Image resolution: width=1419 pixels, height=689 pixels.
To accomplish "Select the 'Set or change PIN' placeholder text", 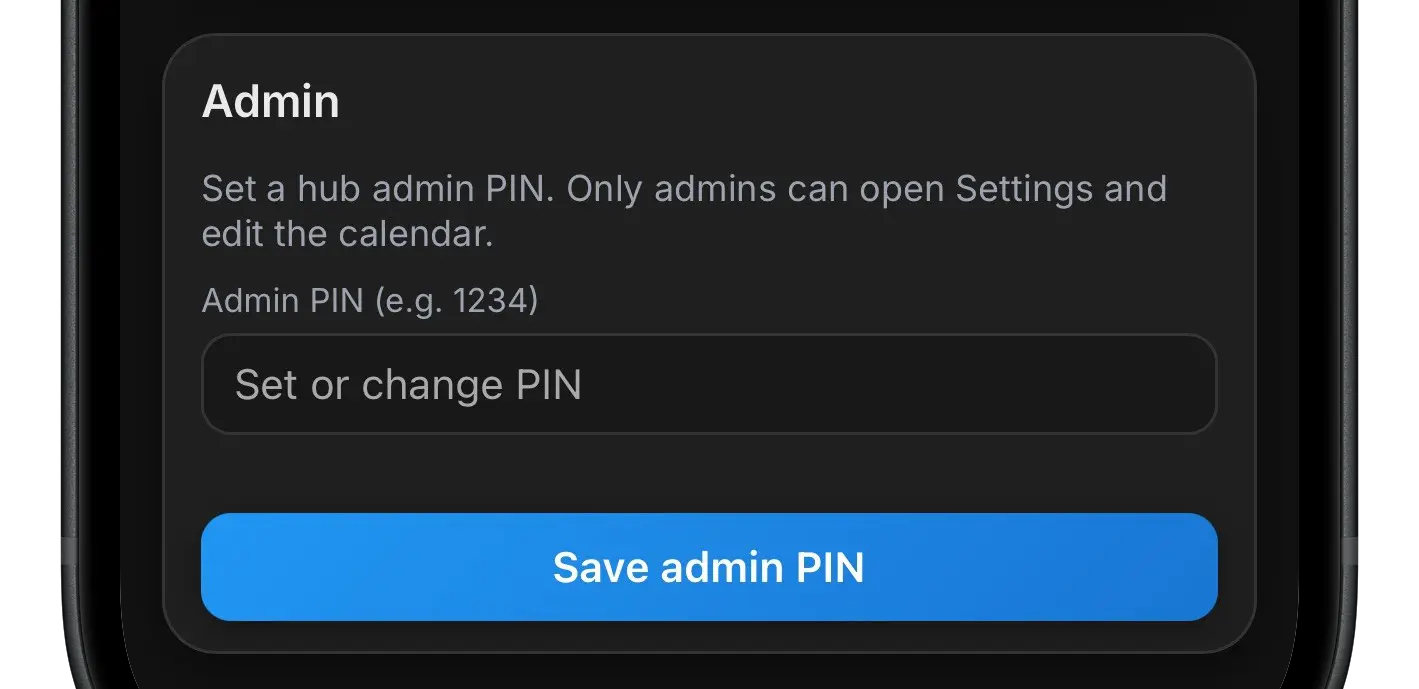I will pos(408,385).
